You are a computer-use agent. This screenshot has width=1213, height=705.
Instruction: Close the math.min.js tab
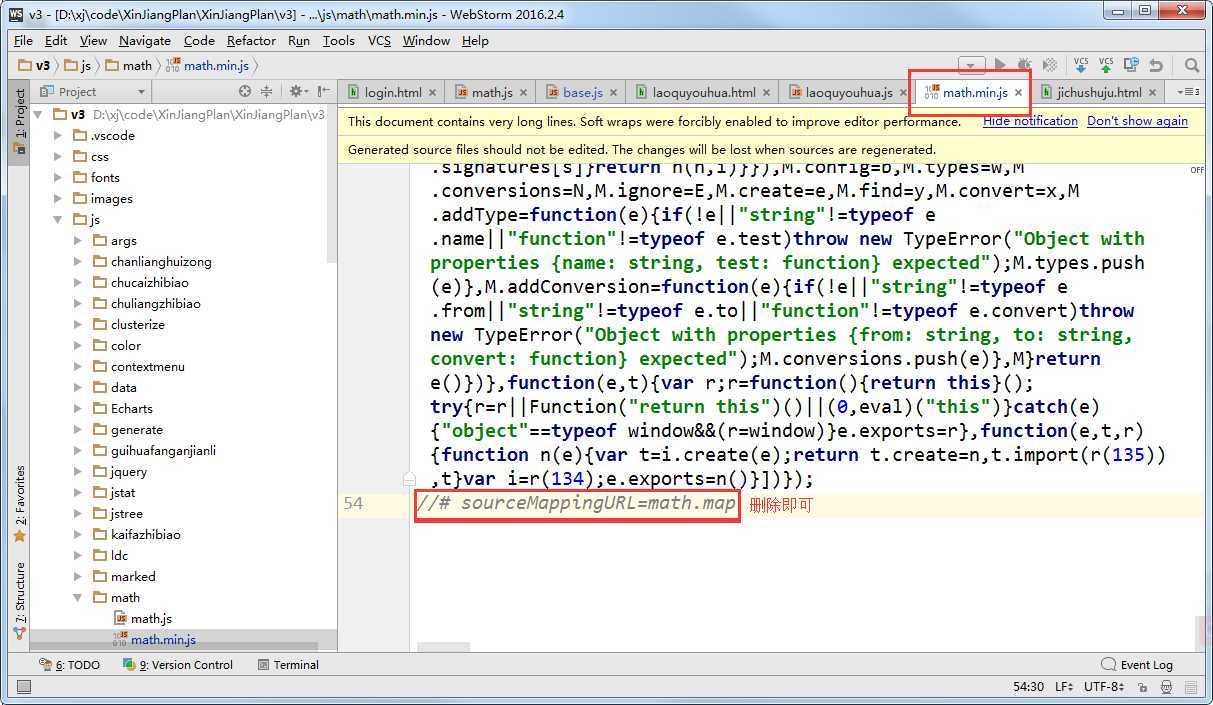coord(1018,92)
